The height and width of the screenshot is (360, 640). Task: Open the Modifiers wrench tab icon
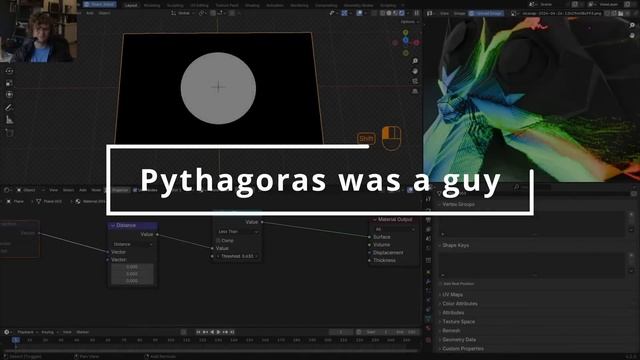click(428, 281)
